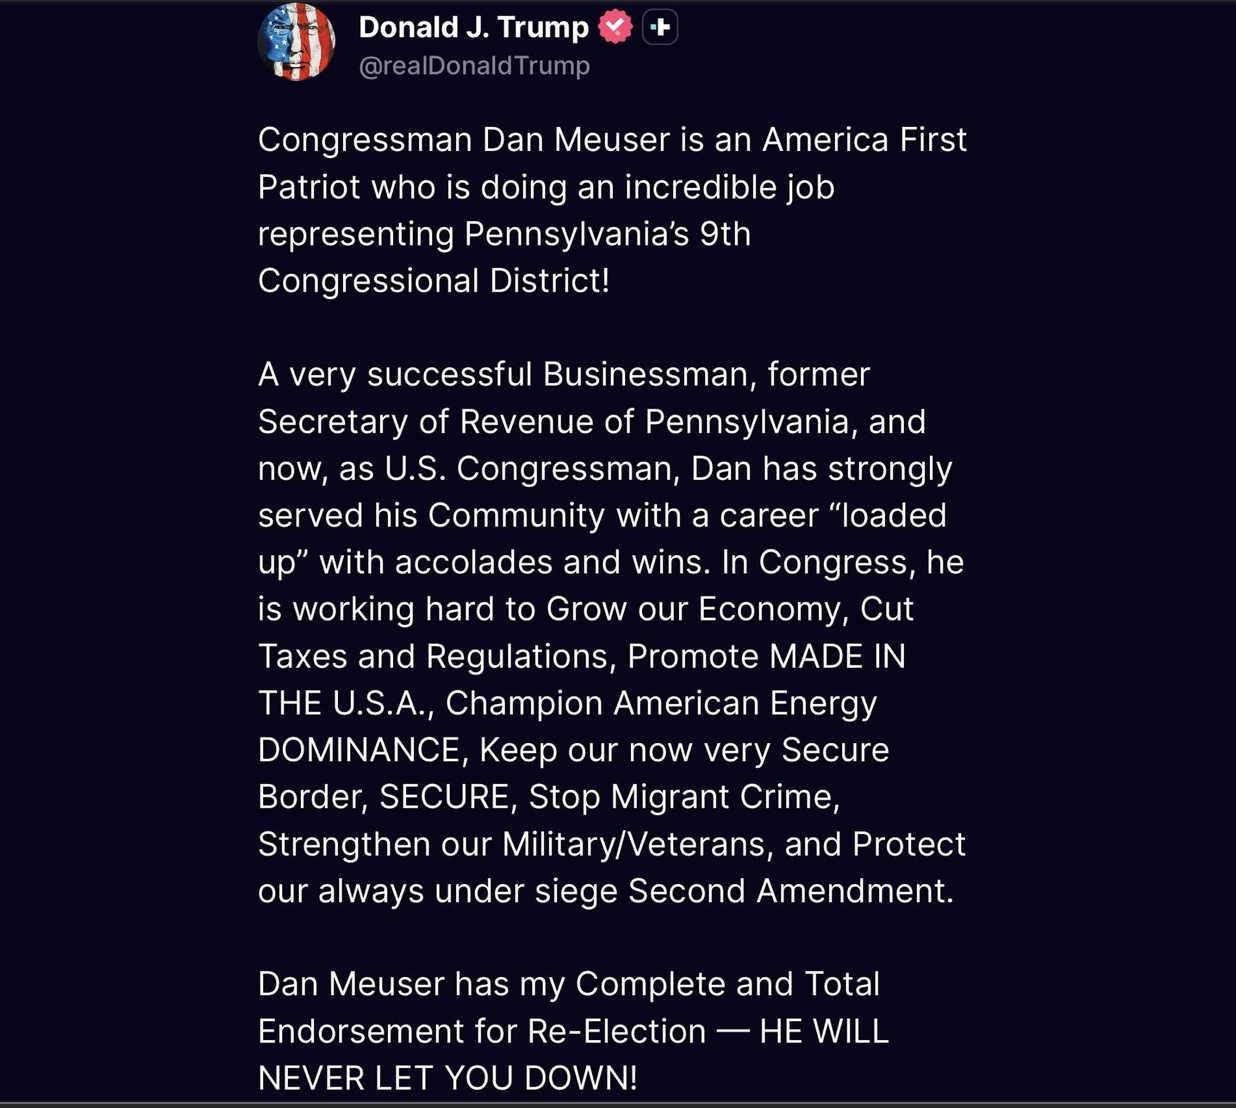
Task: Click the phrase "Champion American Energy"
Action: [x=661, y=703]
